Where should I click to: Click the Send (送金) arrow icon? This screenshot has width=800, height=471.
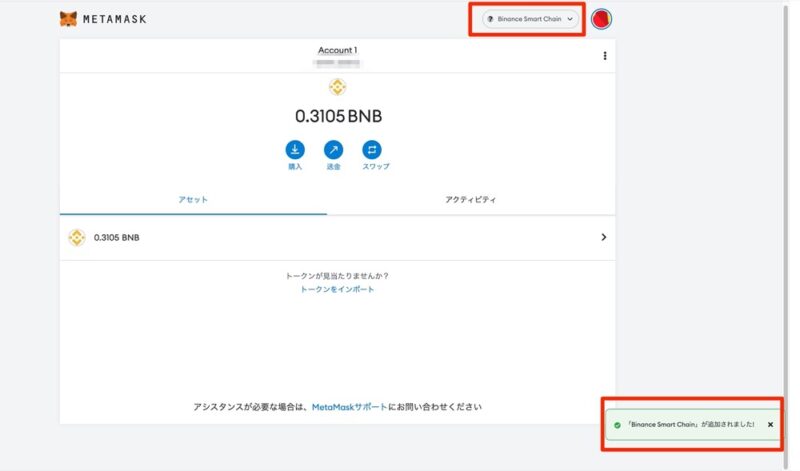333,150
